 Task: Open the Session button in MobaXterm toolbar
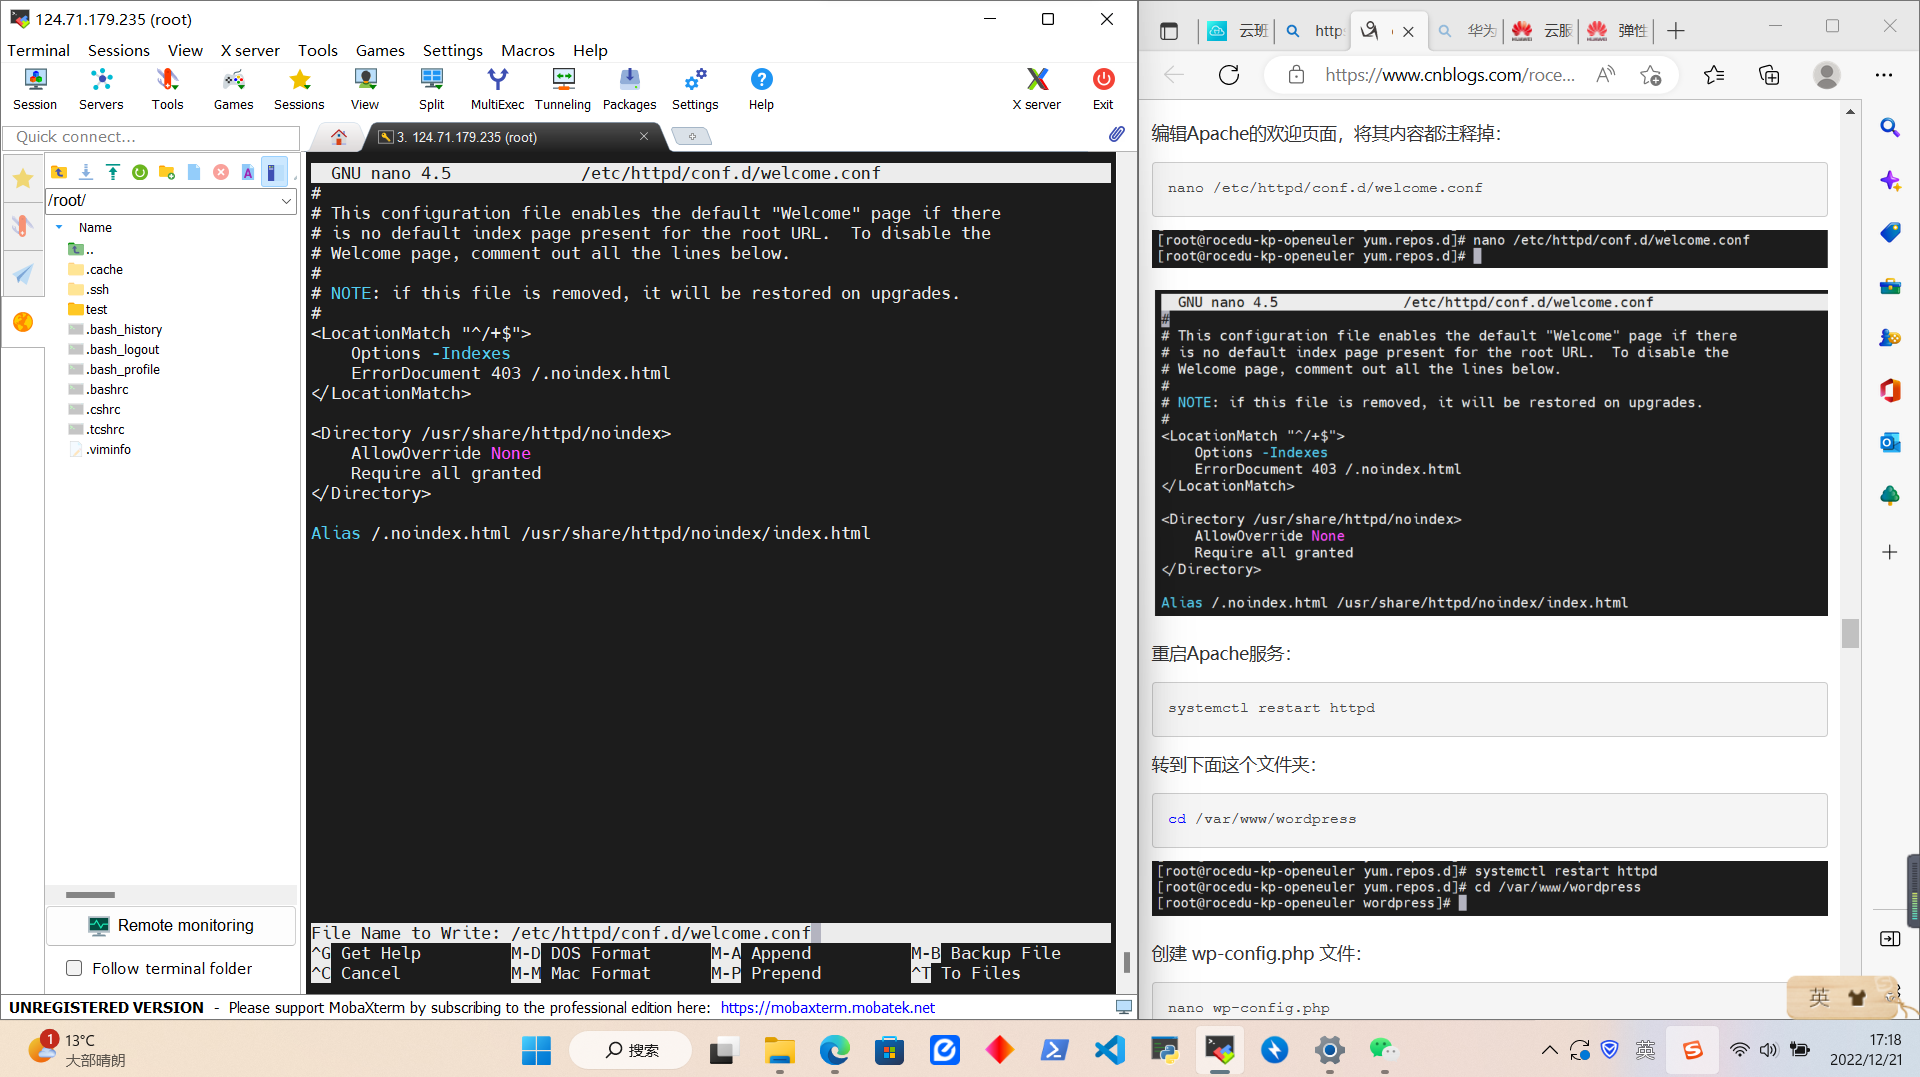[35, 88]
